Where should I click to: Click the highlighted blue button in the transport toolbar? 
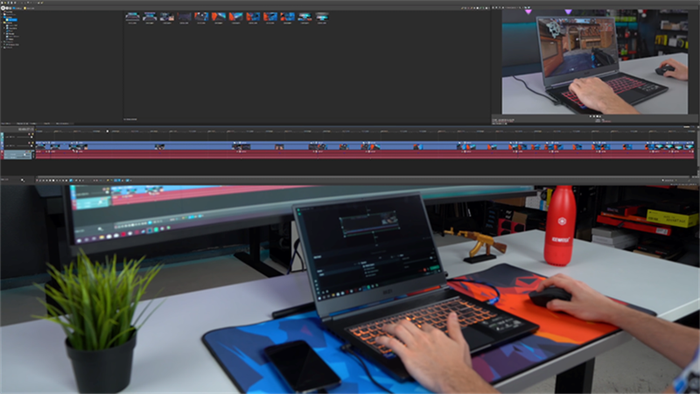coord(71,180)
